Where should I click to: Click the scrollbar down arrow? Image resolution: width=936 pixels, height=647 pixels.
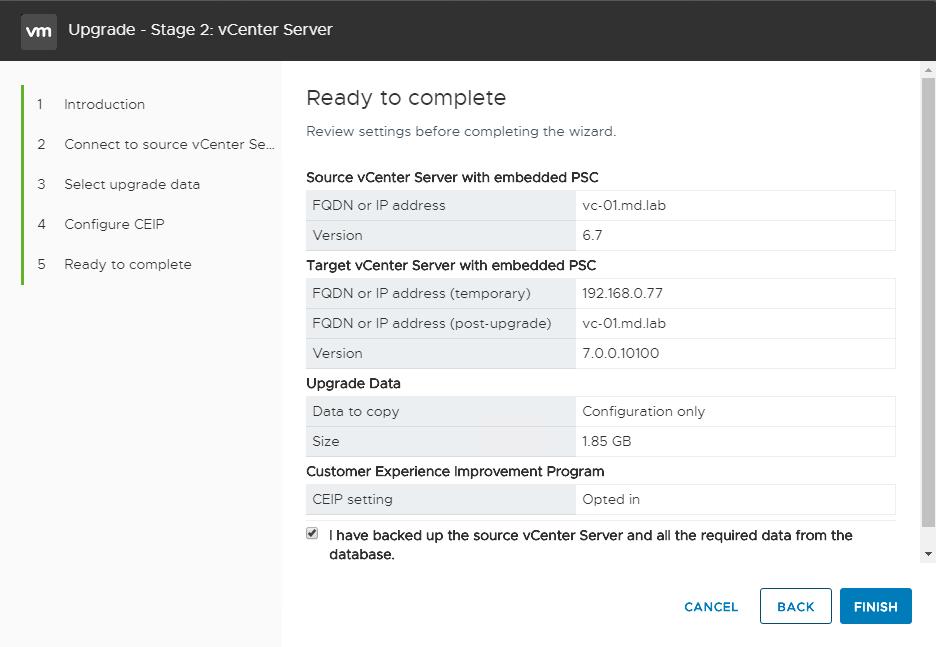tap(928, 554)
